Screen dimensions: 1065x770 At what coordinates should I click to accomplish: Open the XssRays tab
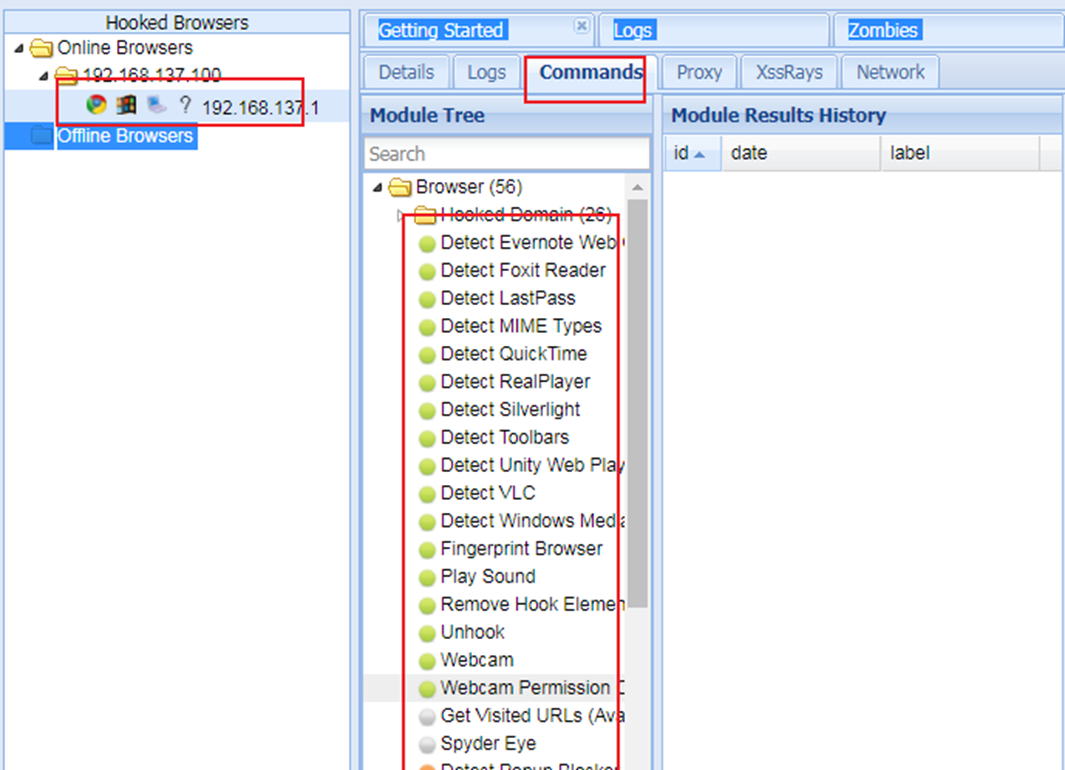788,72
